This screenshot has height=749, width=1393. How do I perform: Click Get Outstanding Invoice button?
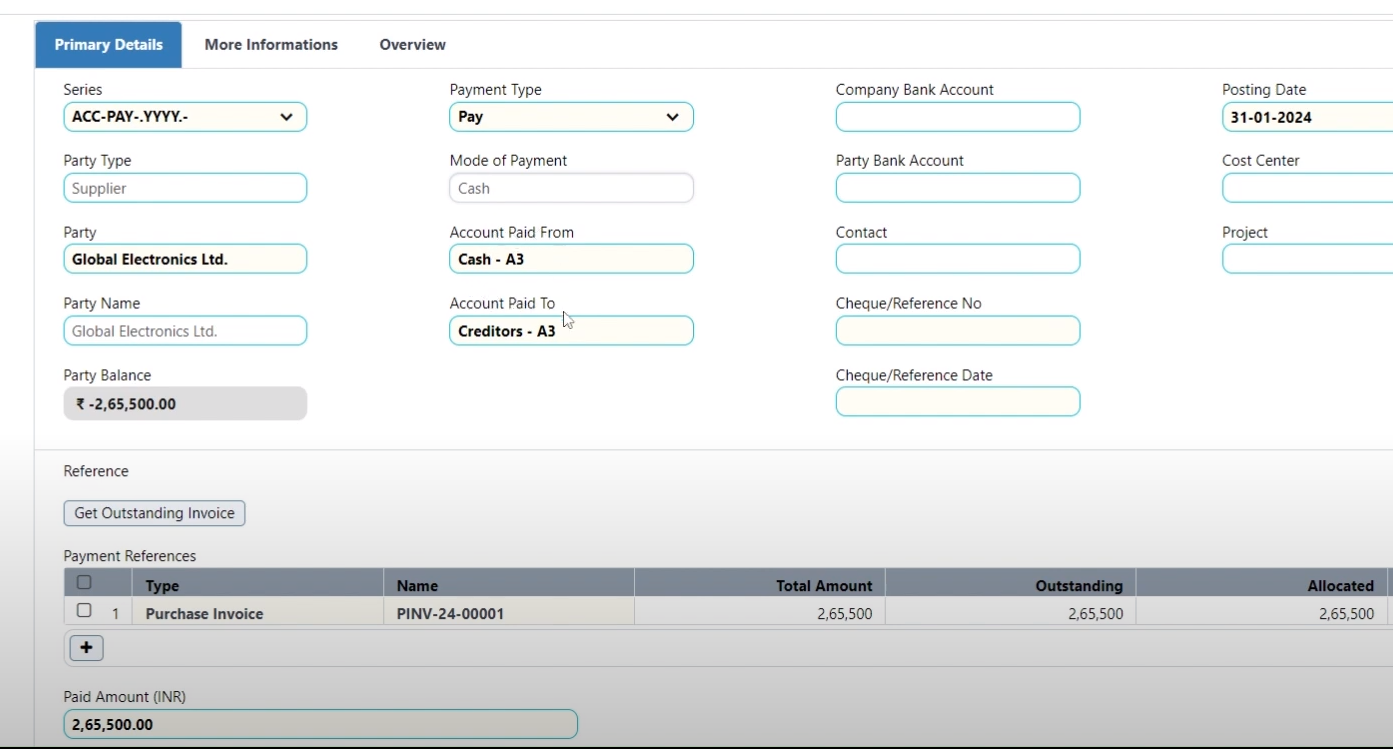coord(154,513)
